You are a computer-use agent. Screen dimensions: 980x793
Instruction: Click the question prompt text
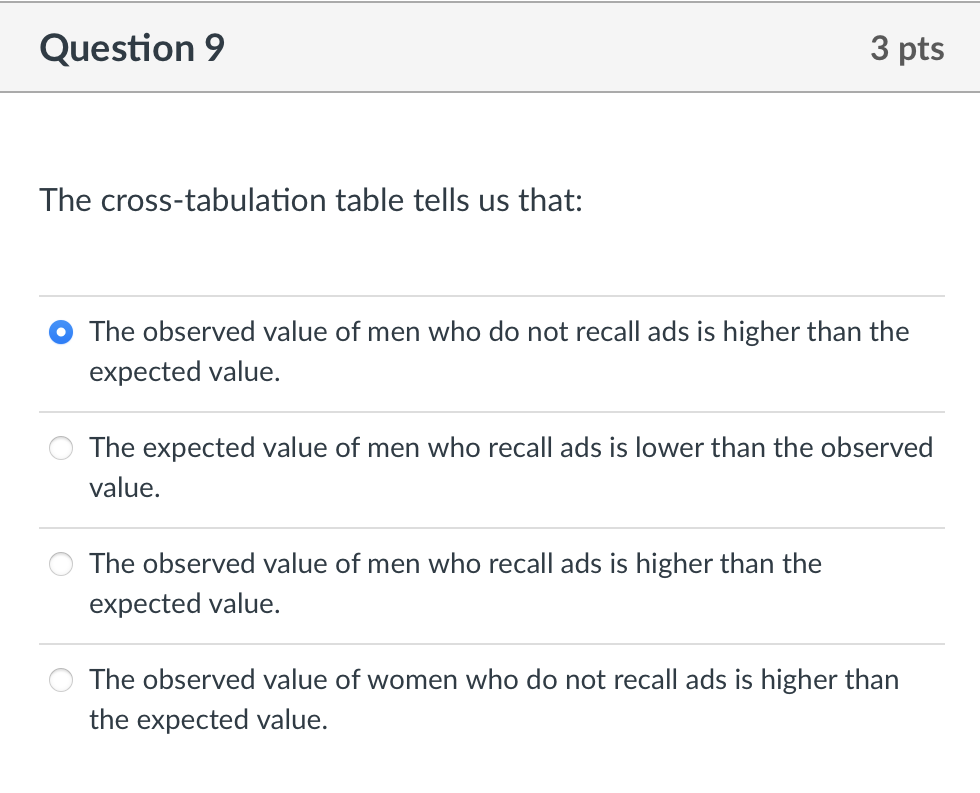pyautogui.click(x=311, y=200)
